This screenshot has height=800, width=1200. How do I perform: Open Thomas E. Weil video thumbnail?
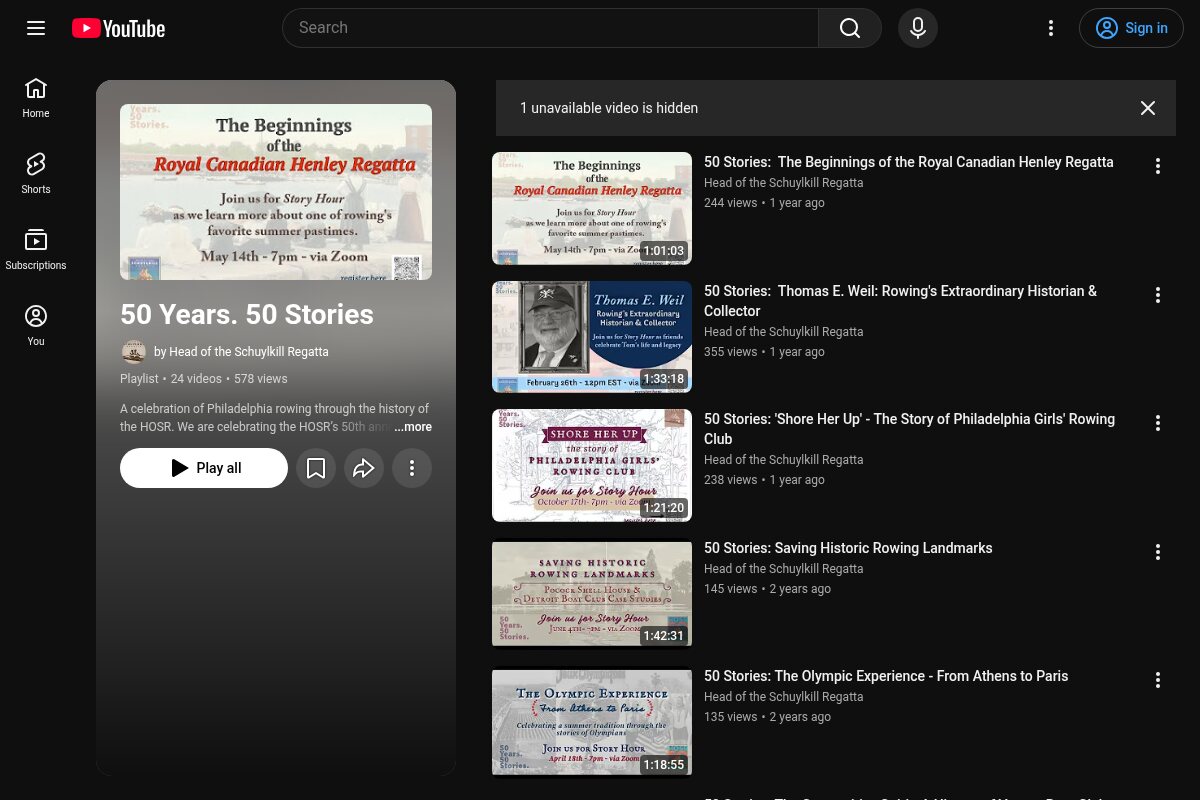(592, 337)
